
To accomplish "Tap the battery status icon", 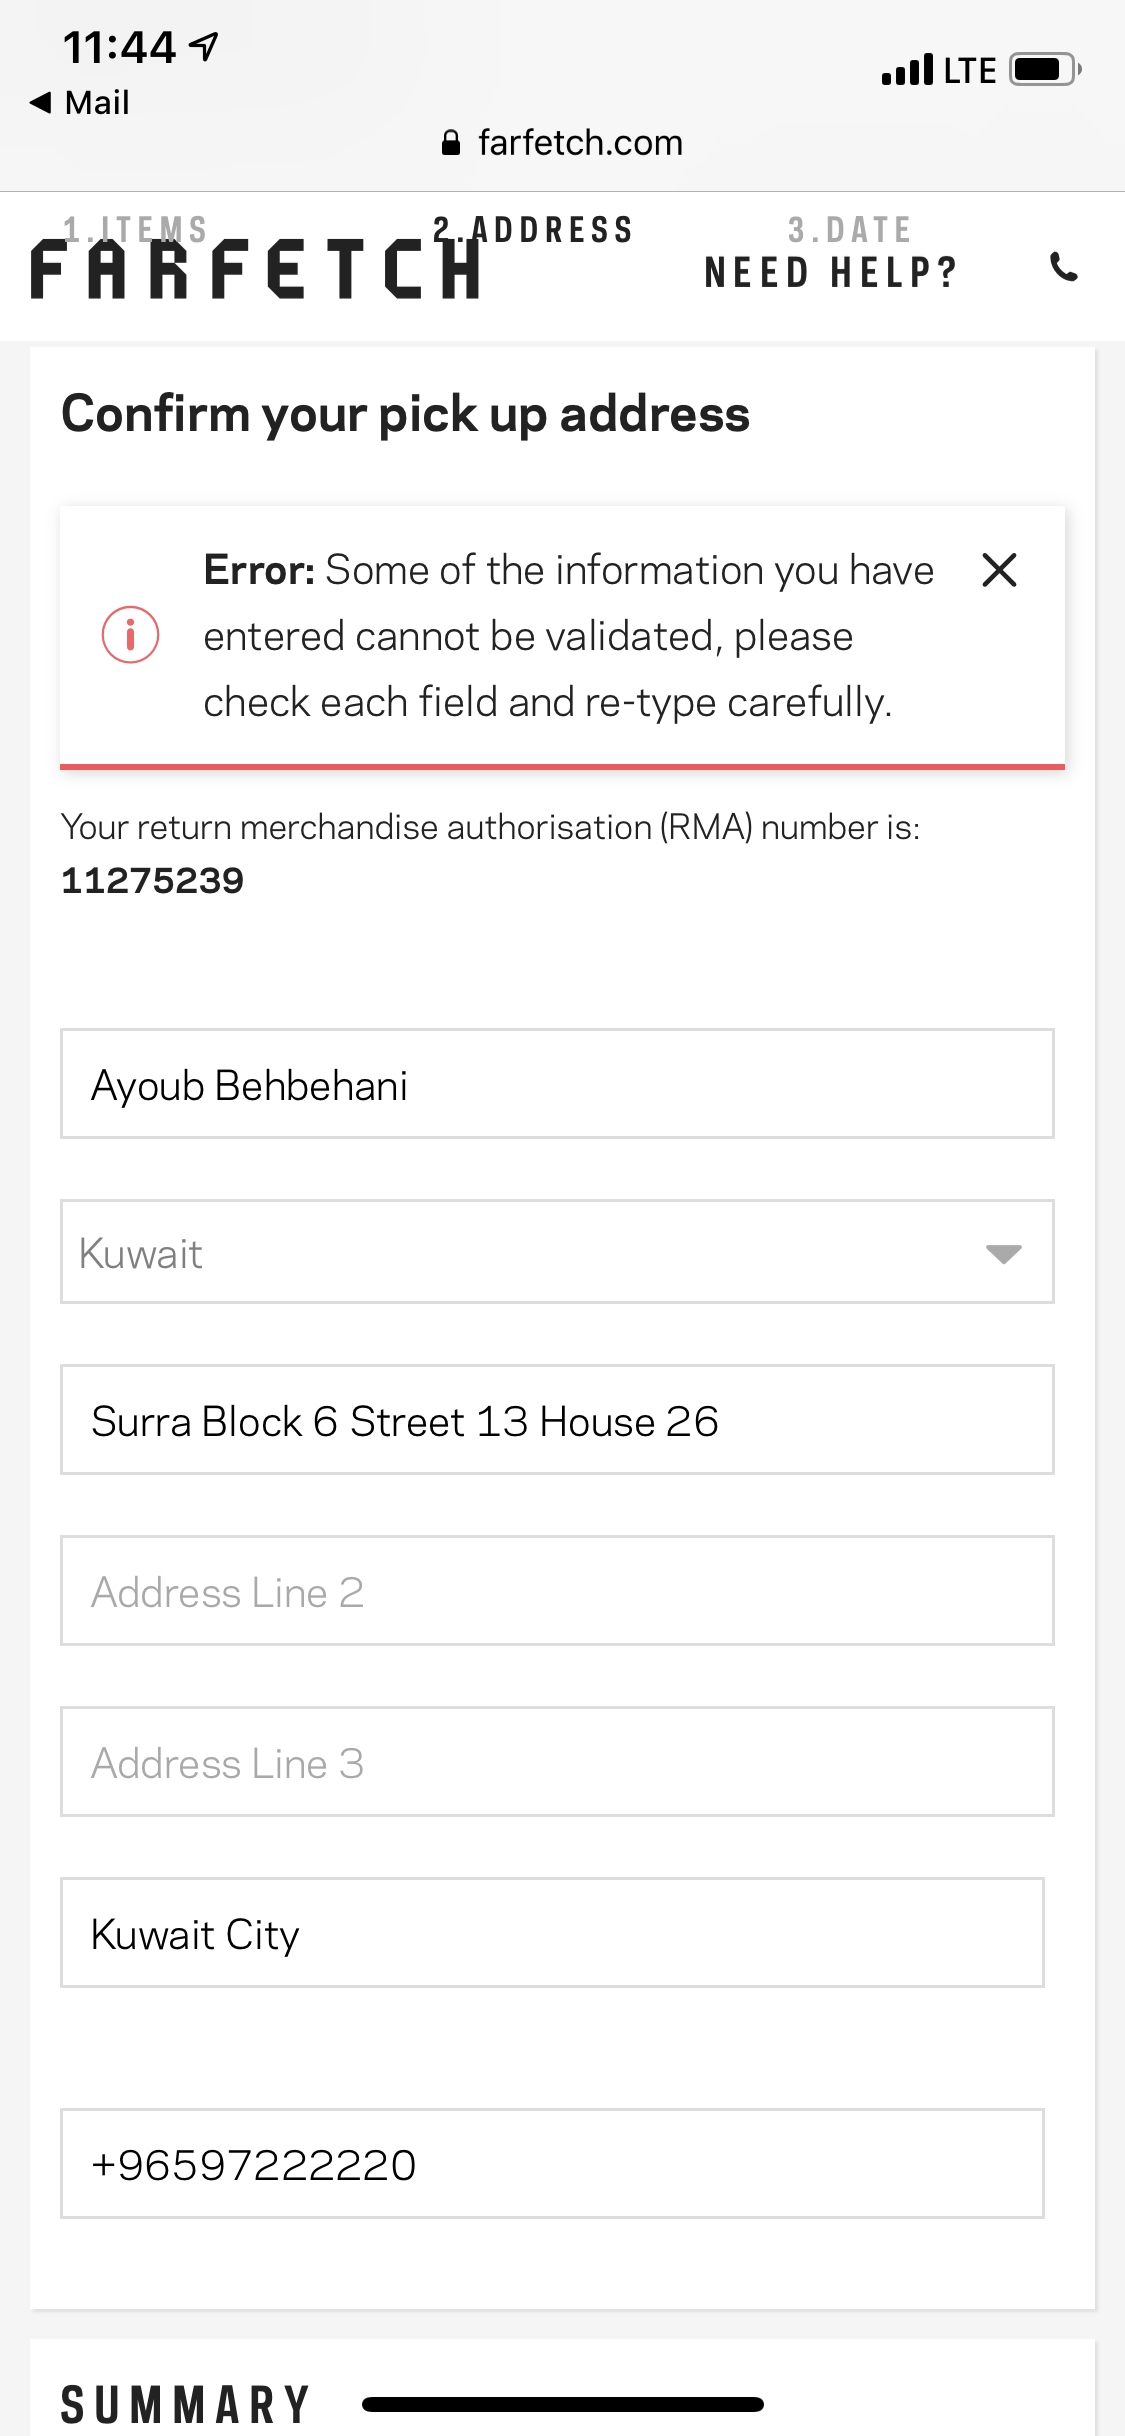I will (x=1045, y=70).
